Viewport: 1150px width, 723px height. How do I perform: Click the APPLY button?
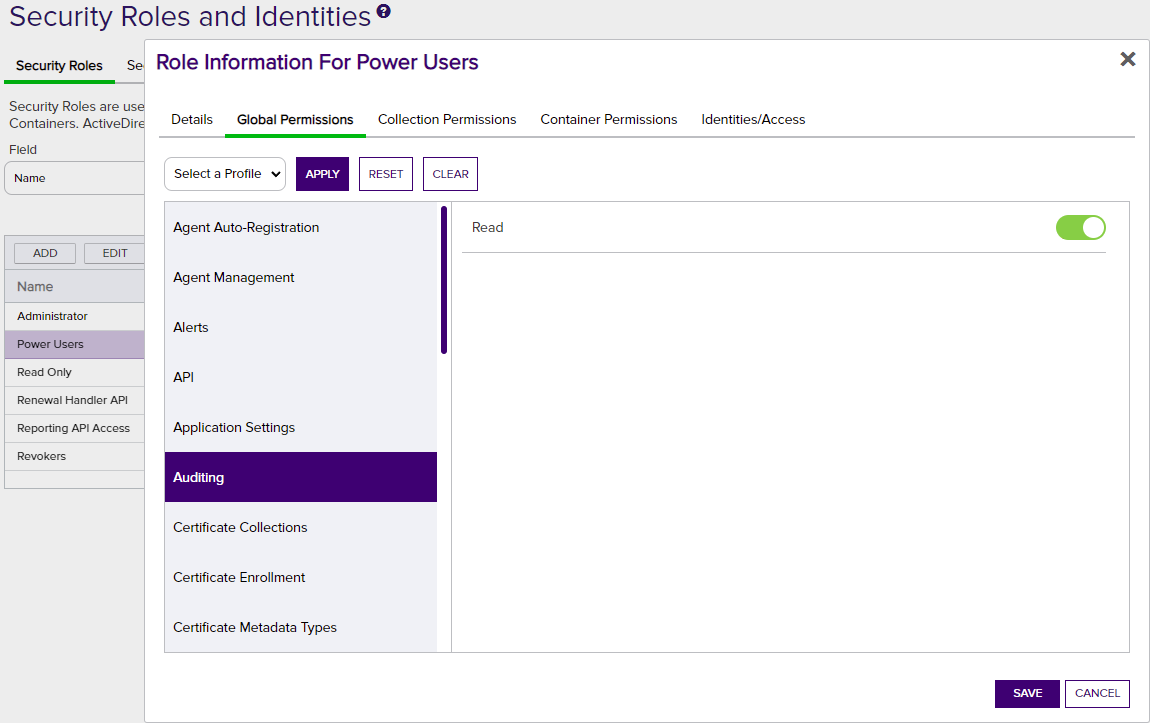[x=322, y=174]
